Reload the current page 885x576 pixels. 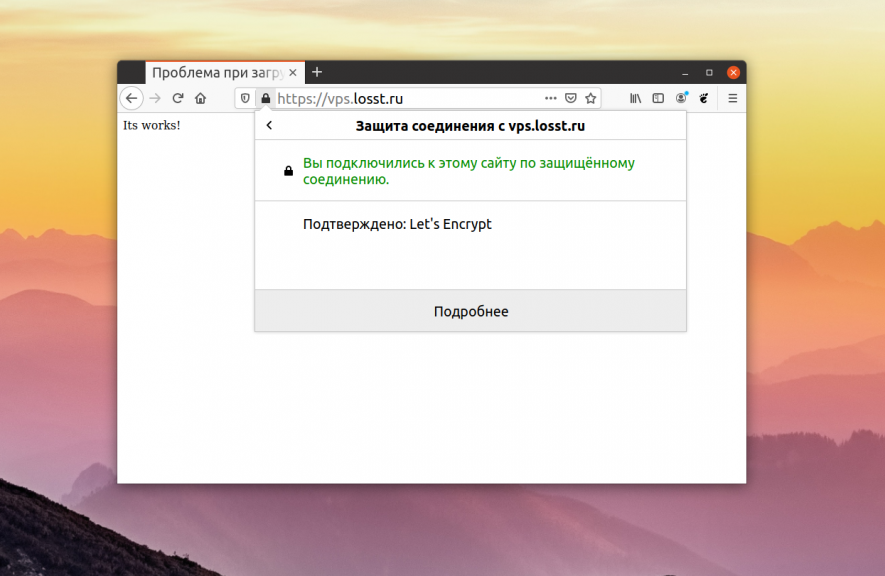[178, 98]
